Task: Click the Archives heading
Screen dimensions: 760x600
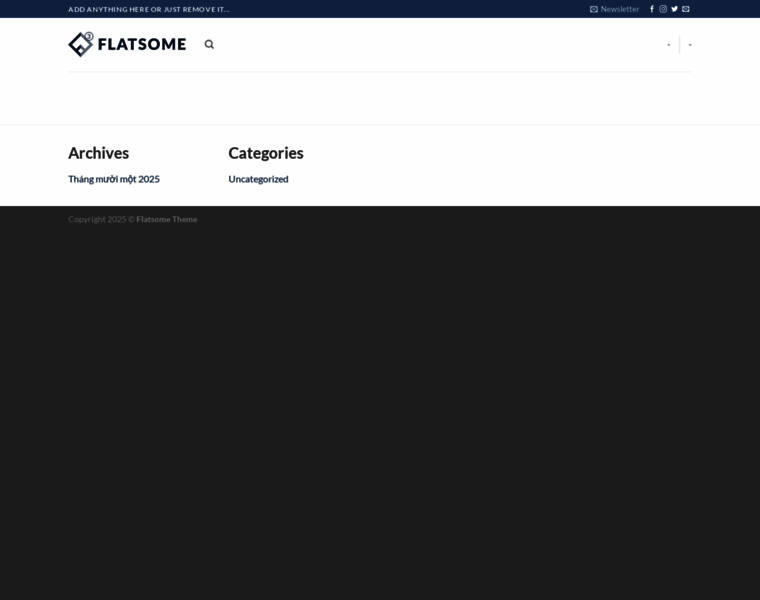Action: [x=98, y=153]
